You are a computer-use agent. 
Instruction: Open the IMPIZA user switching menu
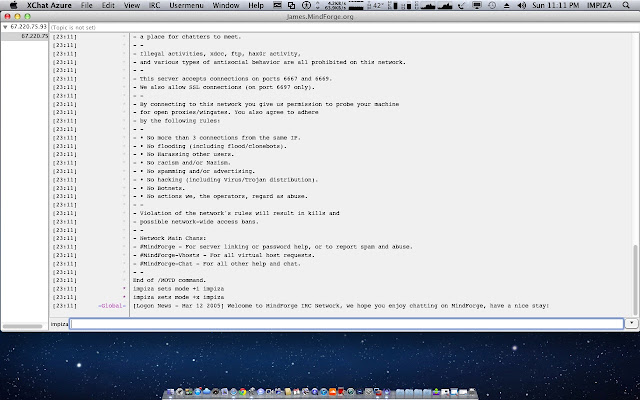(599, 5)
